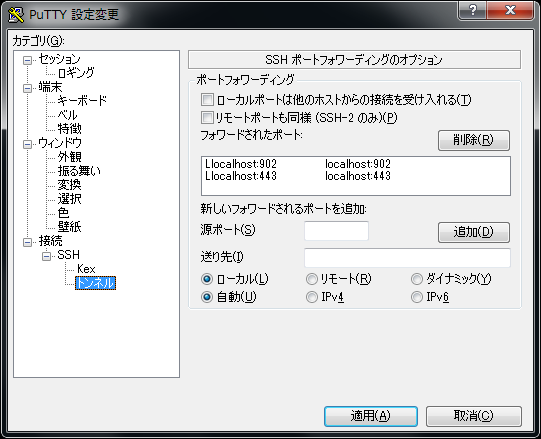Click the 追加(D) button
541x439 pixels.
pos(474,232)
